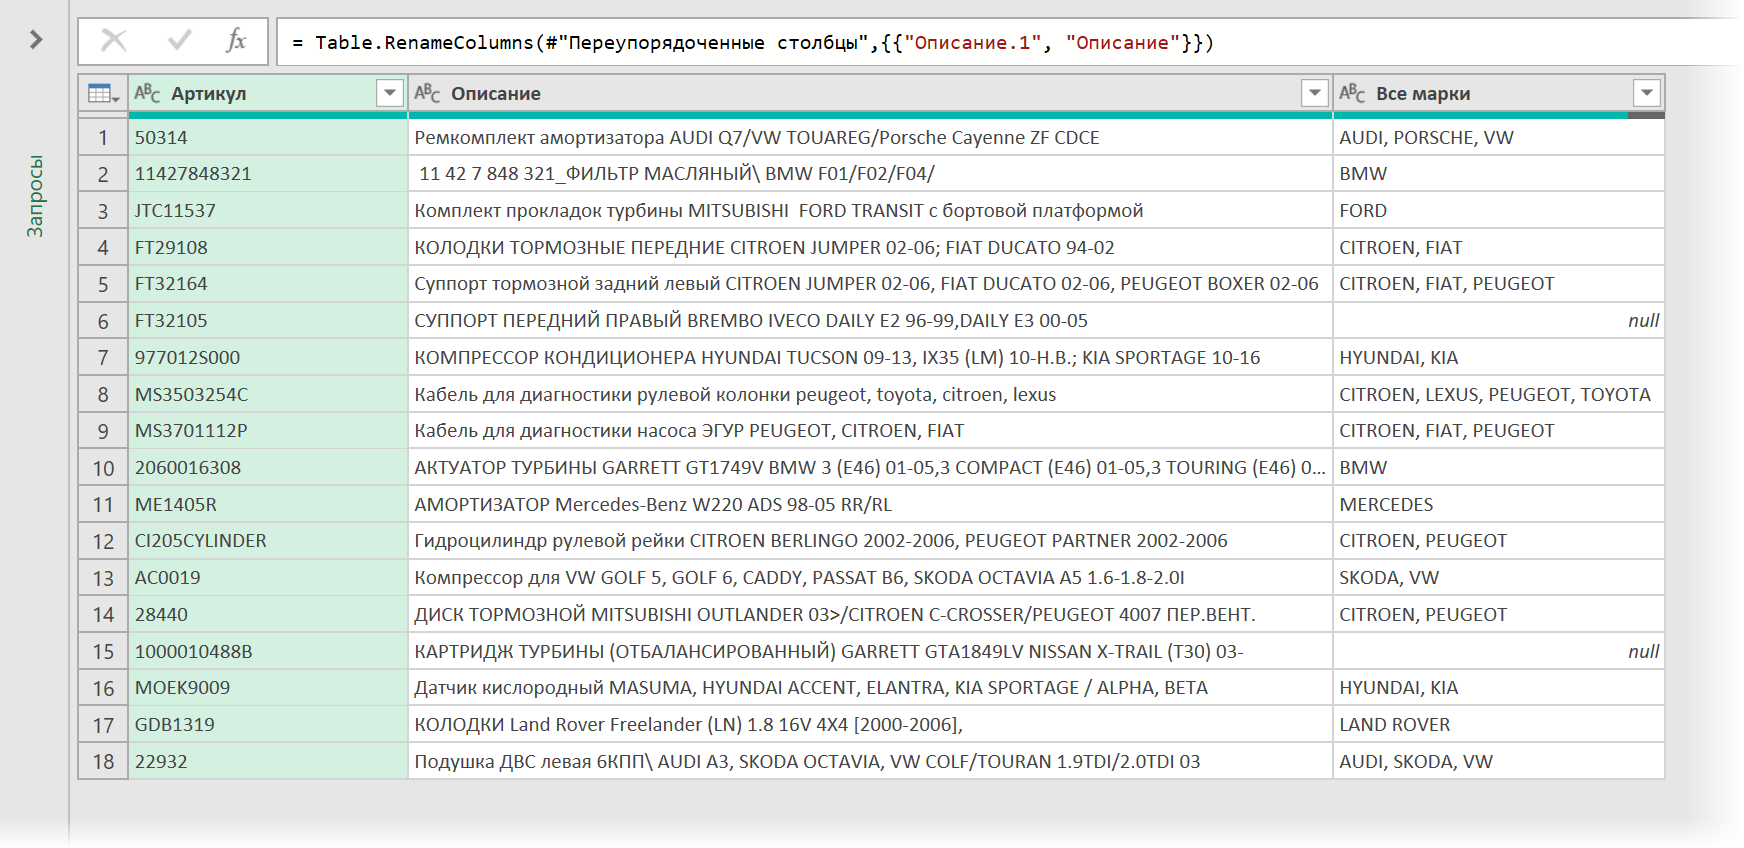Open filter dropdown for Все марки column
The image size is (1744, 848).
pyautogui.click(x=1647, y=93)
